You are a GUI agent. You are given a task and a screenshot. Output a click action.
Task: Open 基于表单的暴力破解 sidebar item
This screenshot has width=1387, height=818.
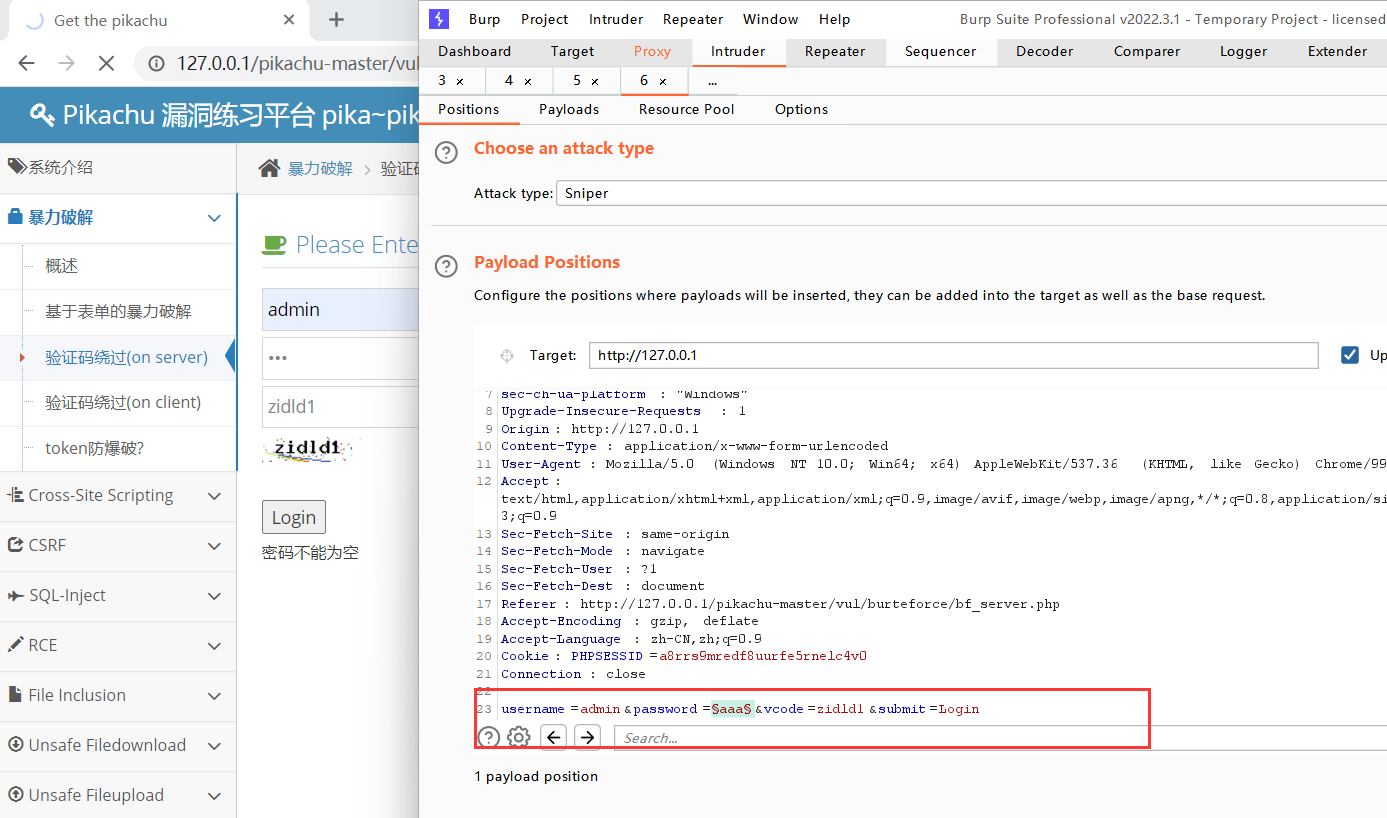coord(118,312)
